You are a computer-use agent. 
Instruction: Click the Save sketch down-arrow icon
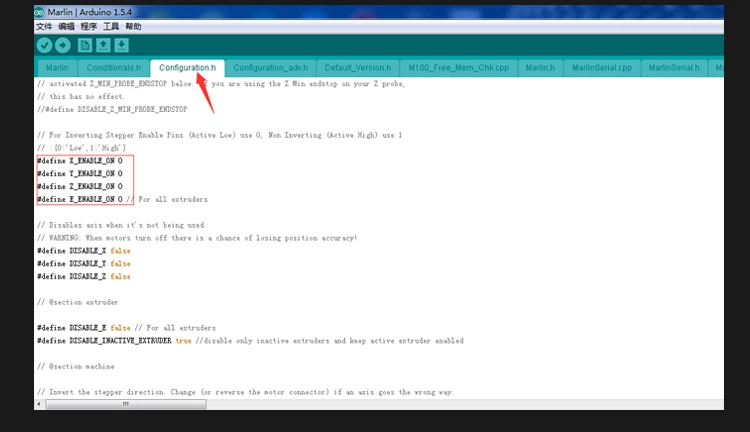coord(121,45)
